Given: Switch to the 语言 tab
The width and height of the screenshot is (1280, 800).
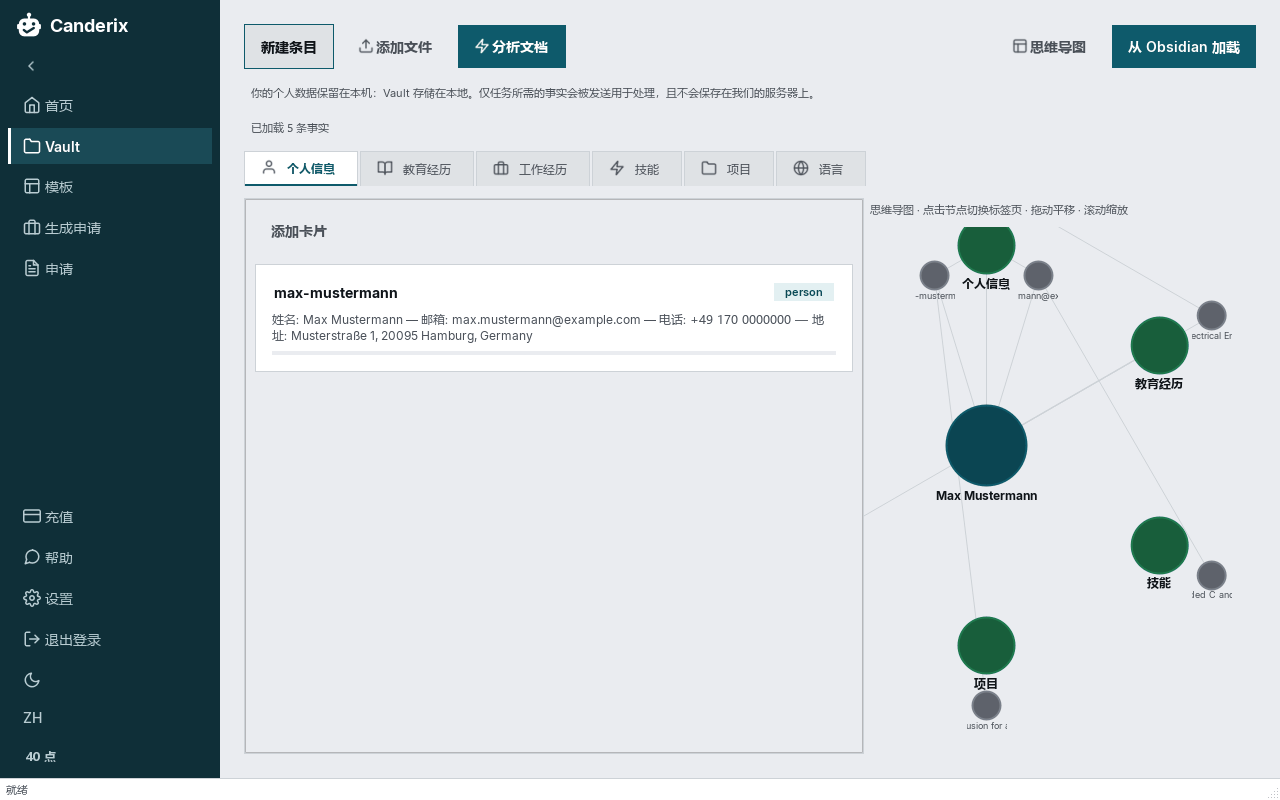Looking at the screenshot, I should (x=821, y=169).
